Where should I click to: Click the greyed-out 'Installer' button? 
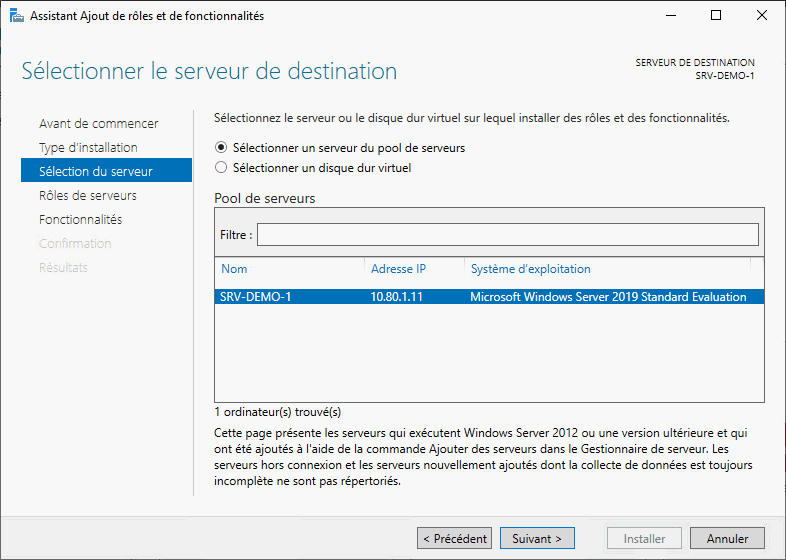tap(644, 538)
